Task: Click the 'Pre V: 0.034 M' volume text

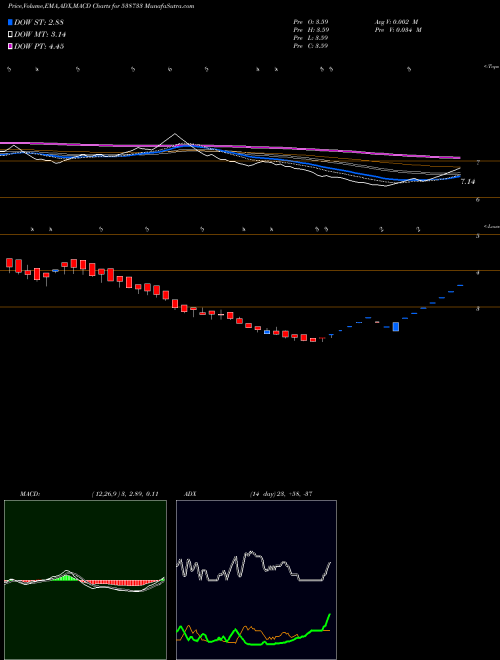Action: point(399,30)
